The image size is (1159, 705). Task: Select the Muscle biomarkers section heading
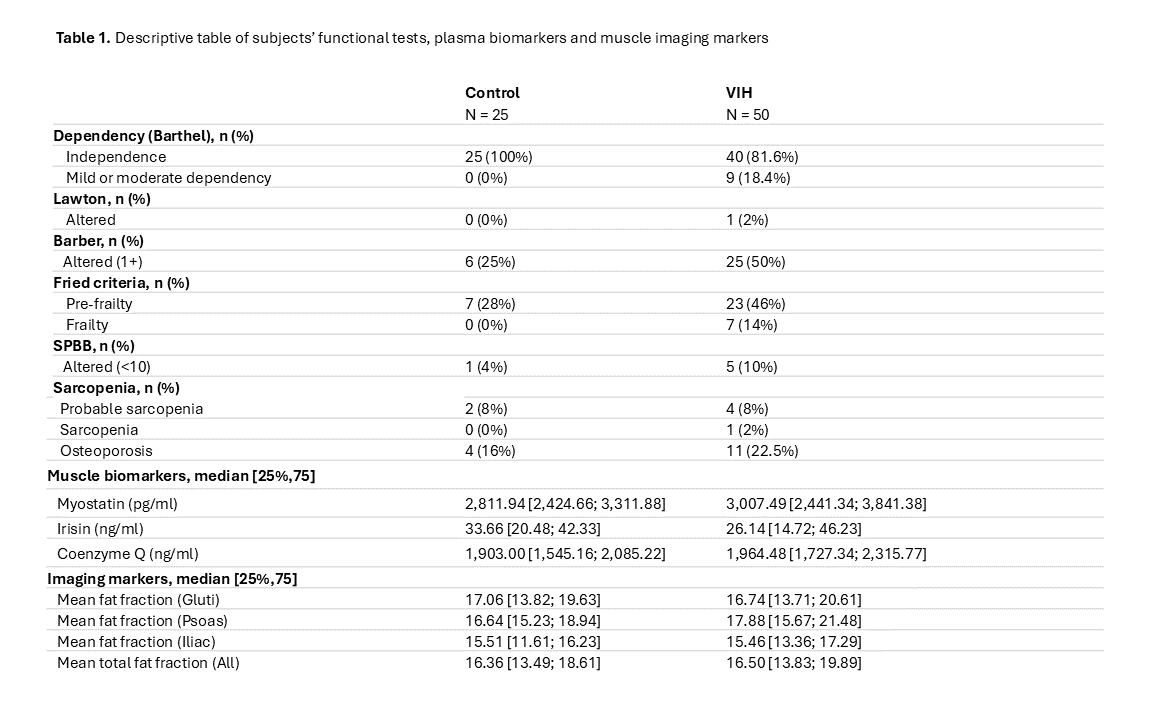pos(181,477)
